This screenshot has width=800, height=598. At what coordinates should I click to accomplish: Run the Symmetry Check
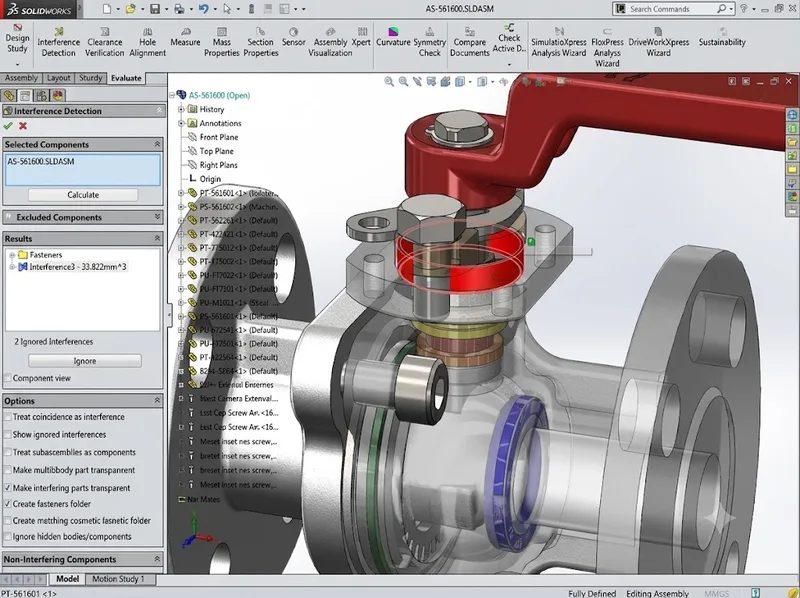pyautogui.click(x=430, y=42)
